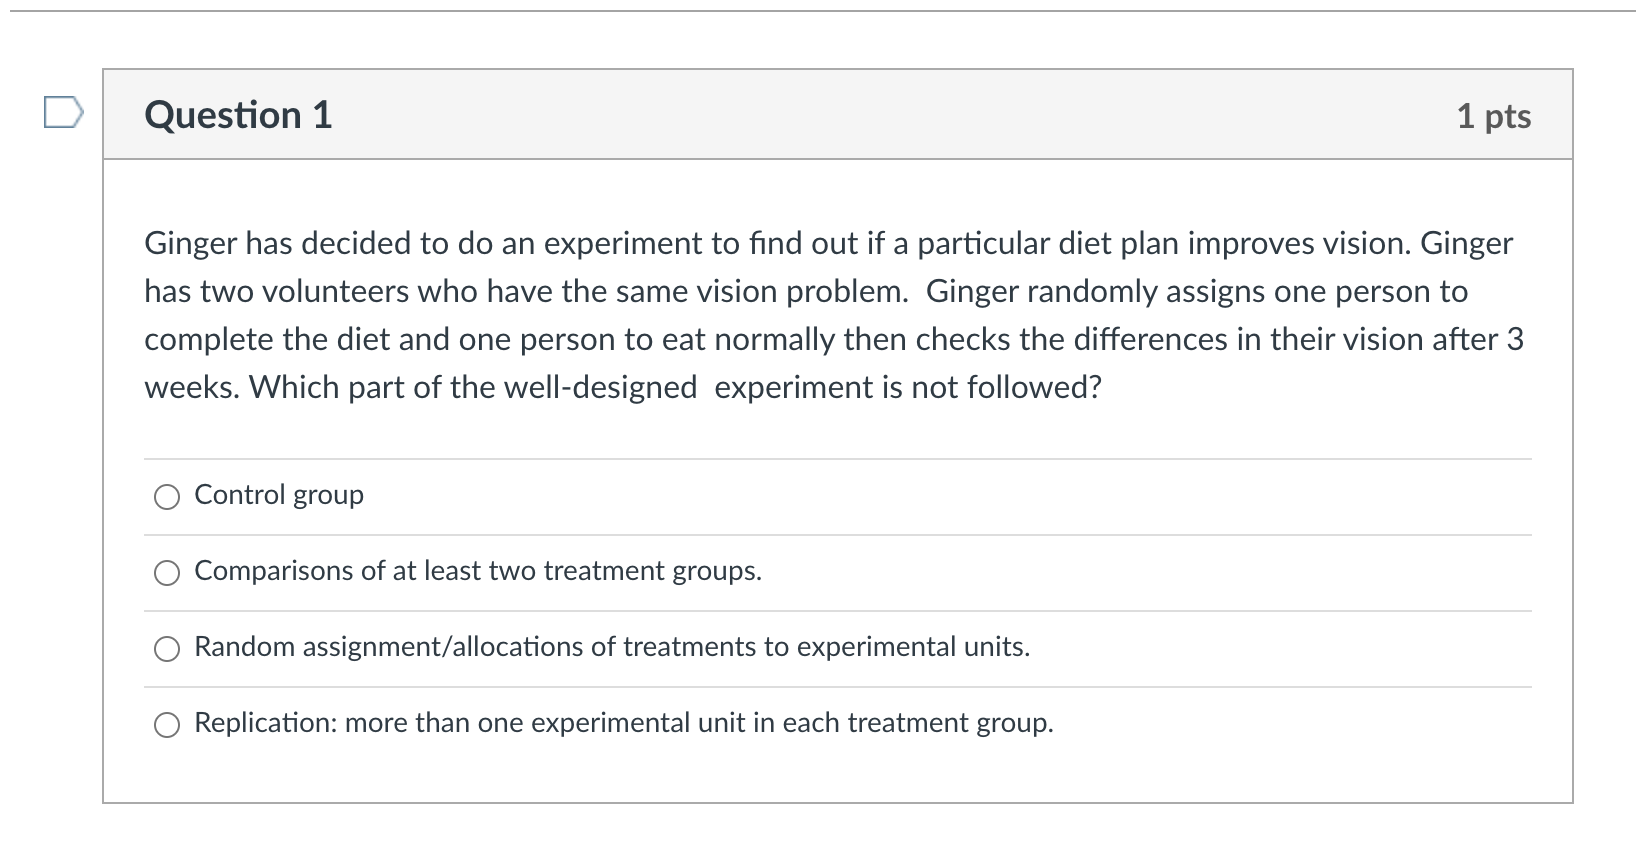The width and height of the screenshot is (1636, 848).
Task: Select the Control group radio button
Action: pyautogui.click(x=167, y=496)
